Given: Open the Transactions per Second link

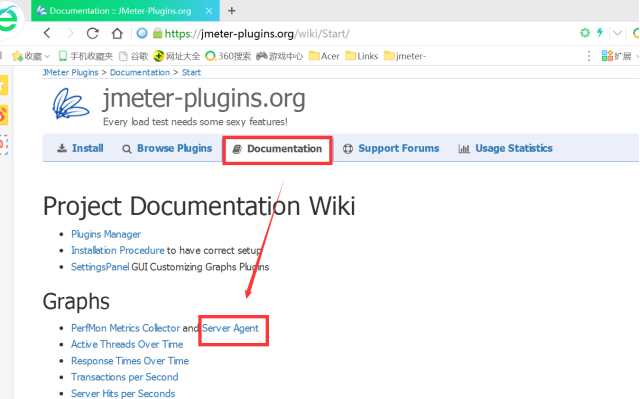Looking at the screenshot, I should 124,377.
